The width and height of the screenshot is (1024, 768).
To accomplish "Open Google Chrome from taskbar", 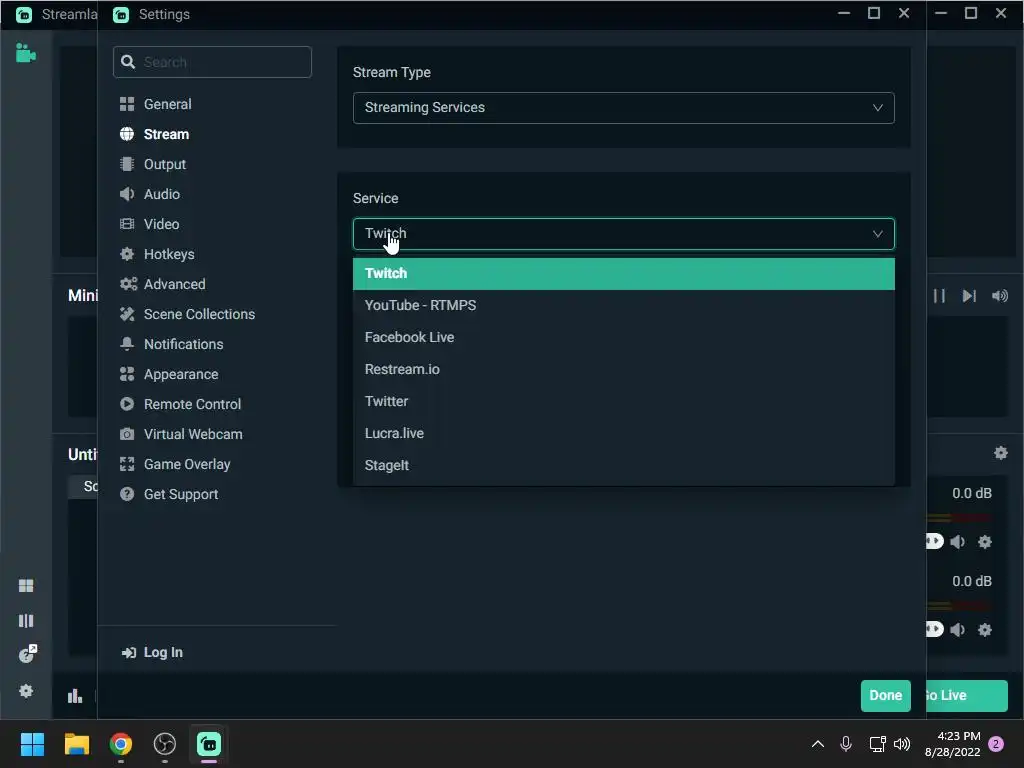I will pos(121,744).
